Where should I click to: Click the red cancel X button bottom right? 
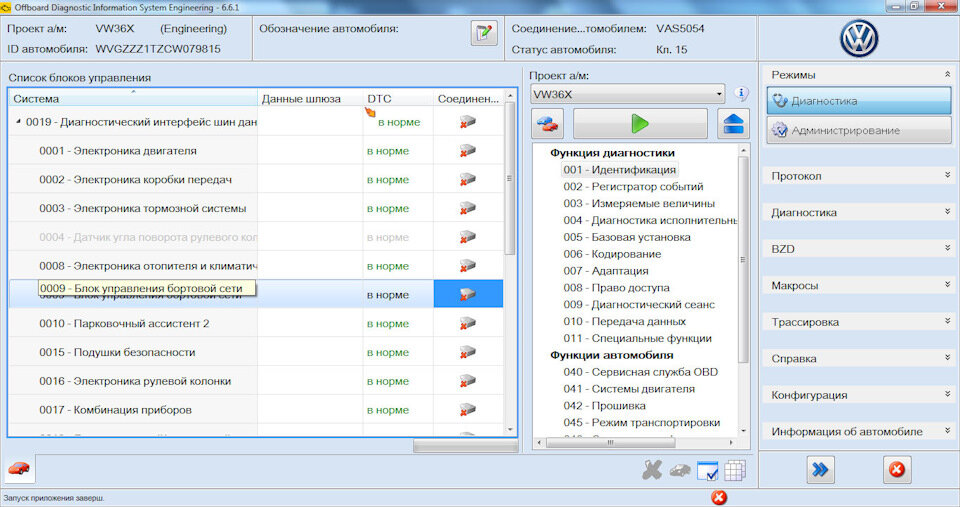pyautogui.click(x=897, y=470)
